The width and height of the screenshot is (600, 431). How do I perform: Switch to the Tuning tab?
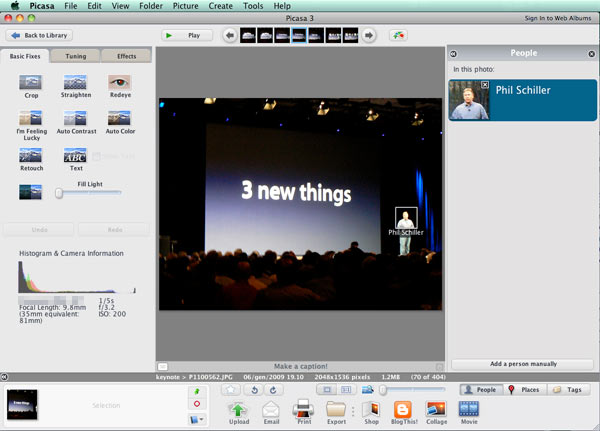click(76, 56)
